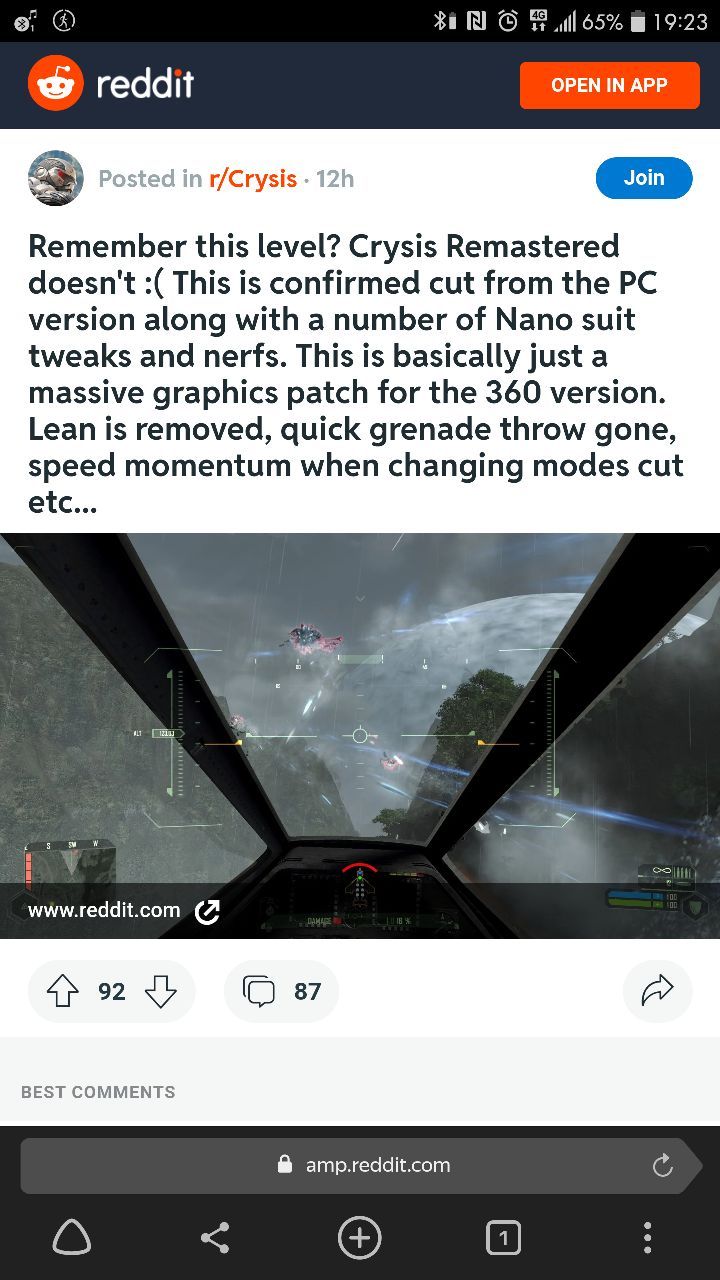Tap the Reddit snoo logo icon
Screen dimensions: 720x1280
(x=56, y=84)
